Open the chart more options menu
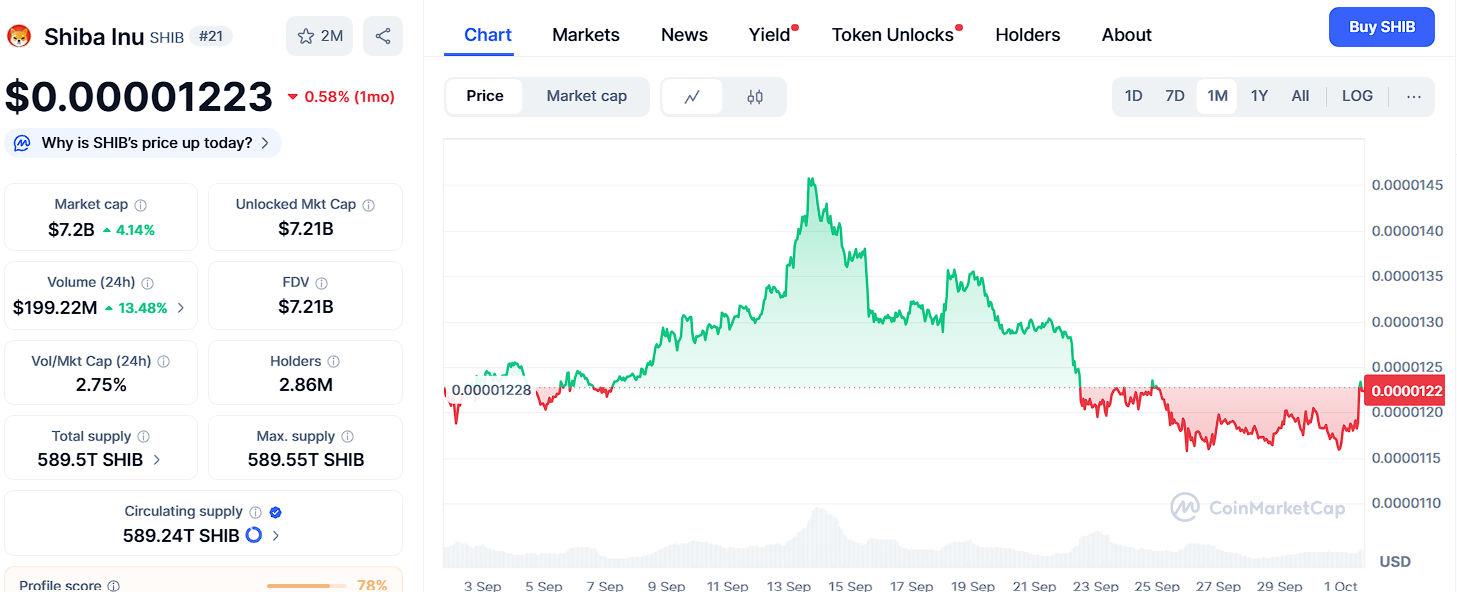Viewport: 1457px width, 592px height. [x=1413, y=96]
